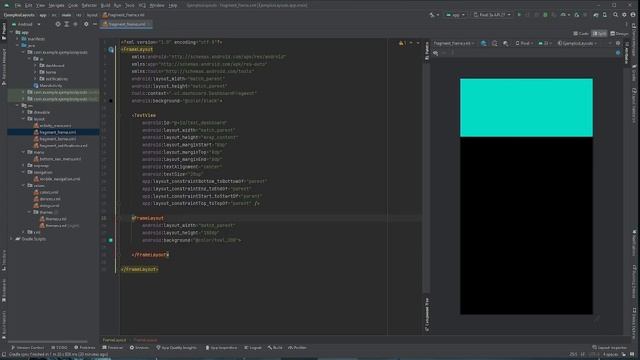The image size is (640, 360).
Task: Click the select opened file target icon
Action: tap(58, 24)
